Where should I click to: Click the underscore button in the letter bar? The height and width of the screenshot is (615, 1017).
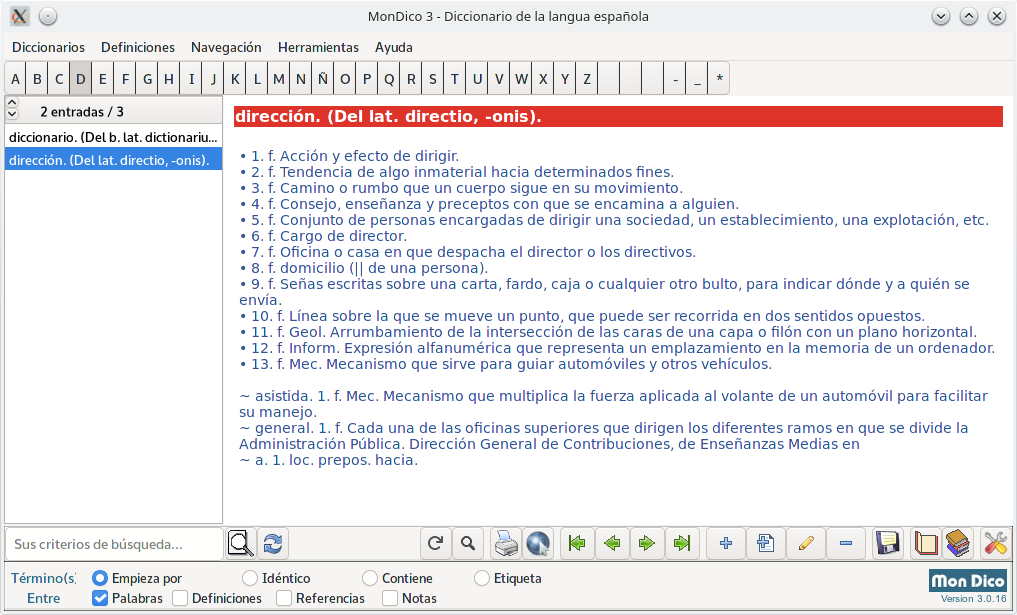click(x=697, y=79)
